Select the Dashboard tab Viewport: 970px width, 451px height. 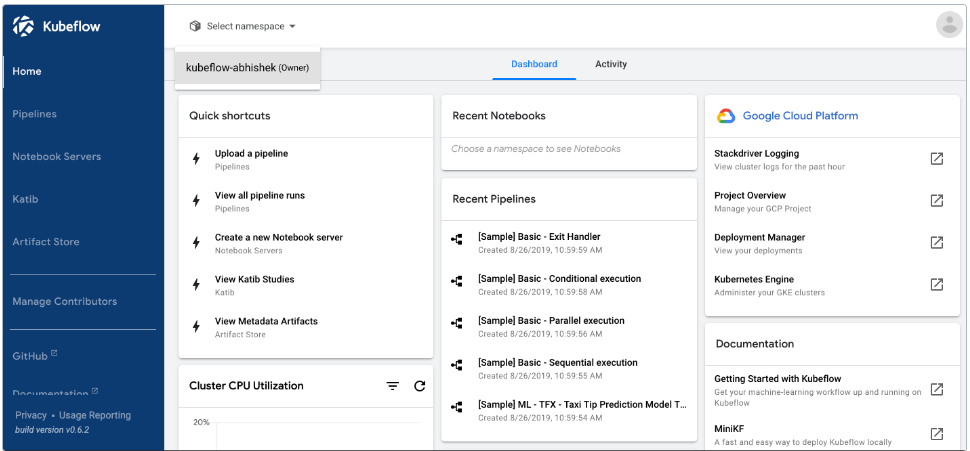534,64
